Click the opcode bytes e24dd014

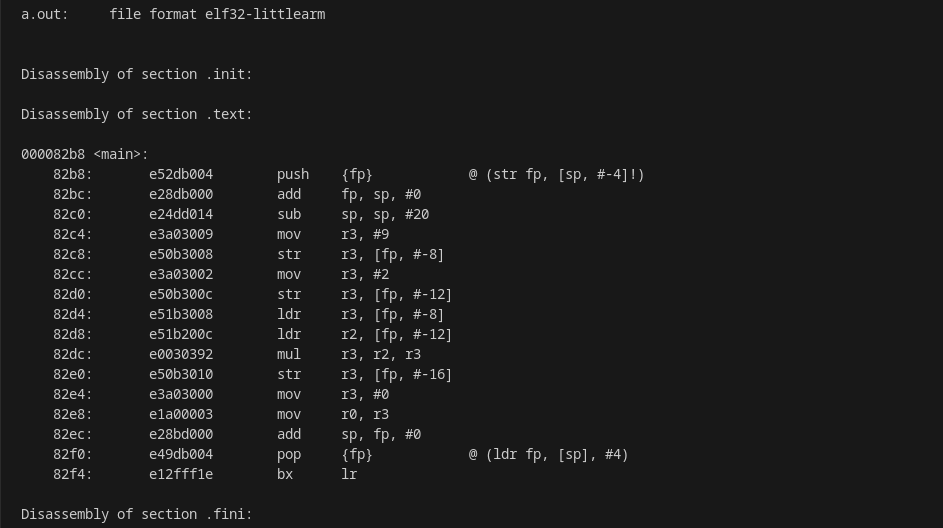[181, 214]
